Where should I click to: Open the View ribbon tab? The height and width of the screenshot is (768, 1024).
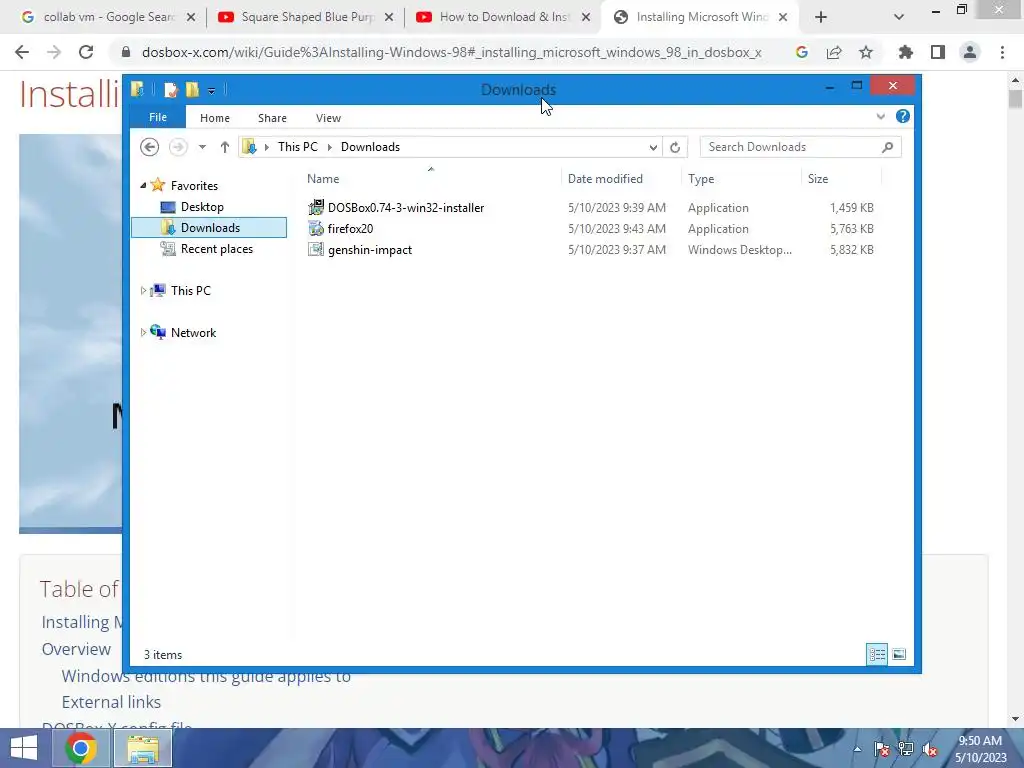pyautogui.click(x=328, y=118)
